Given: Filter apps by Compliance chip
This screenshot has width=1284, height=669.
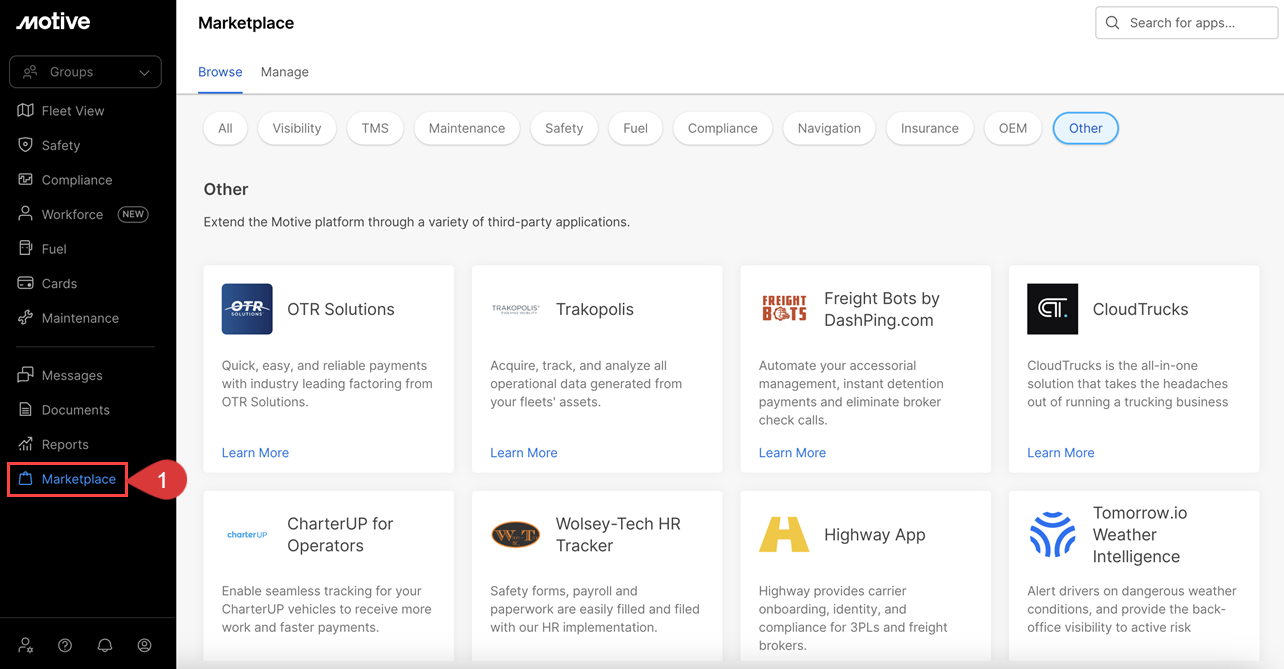Looking at the screenshot, I should coord(723,128).
